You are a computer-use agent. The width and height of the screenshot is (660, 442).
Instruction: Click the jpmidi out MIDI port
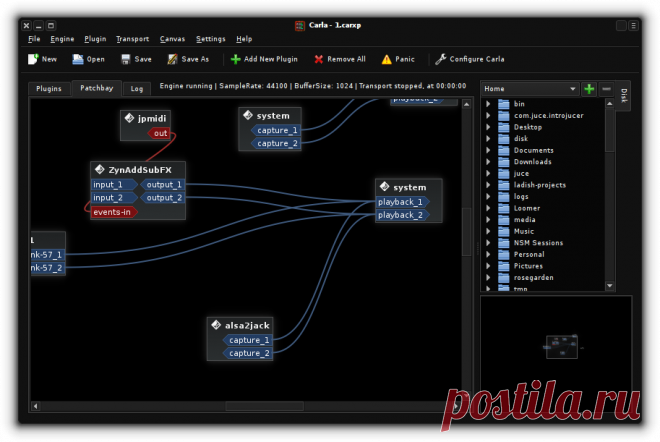[x=160, y=133]
